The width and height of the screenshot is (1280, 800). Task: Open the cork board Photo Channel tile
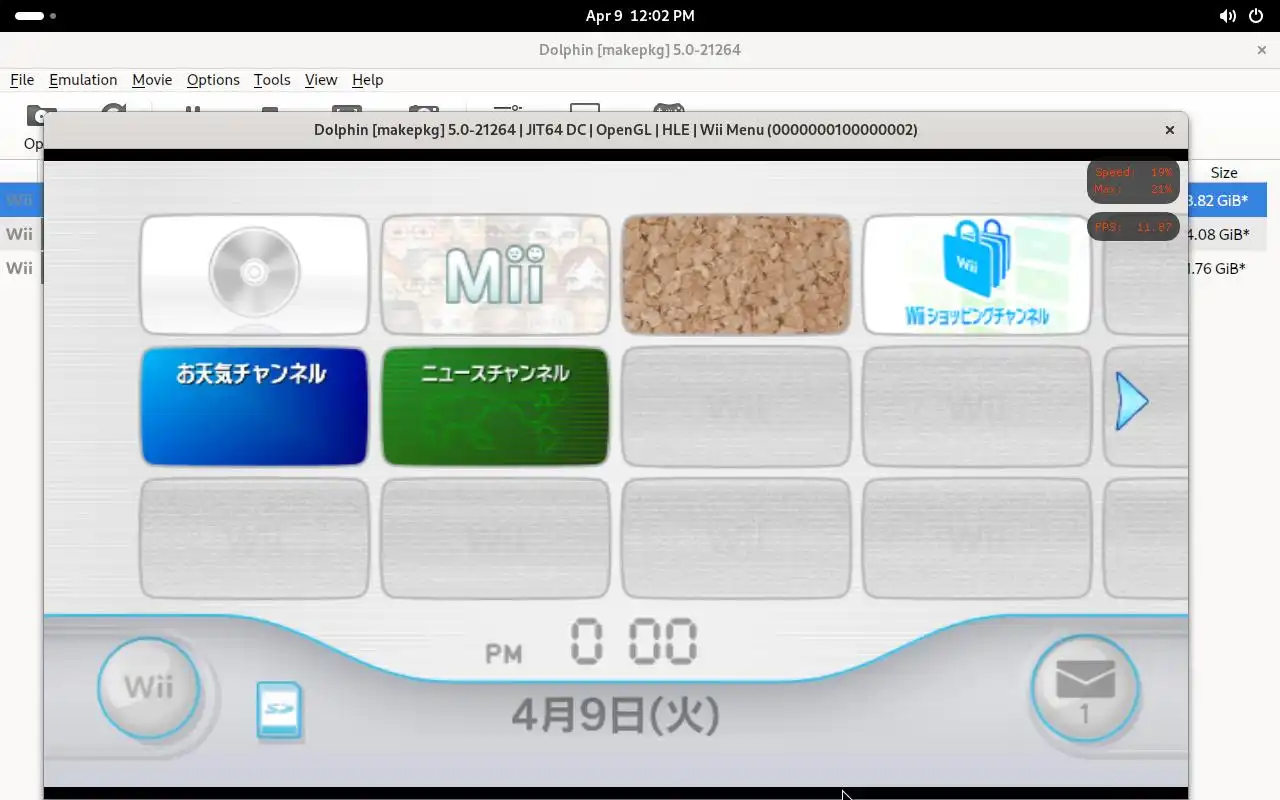(736, 274)
